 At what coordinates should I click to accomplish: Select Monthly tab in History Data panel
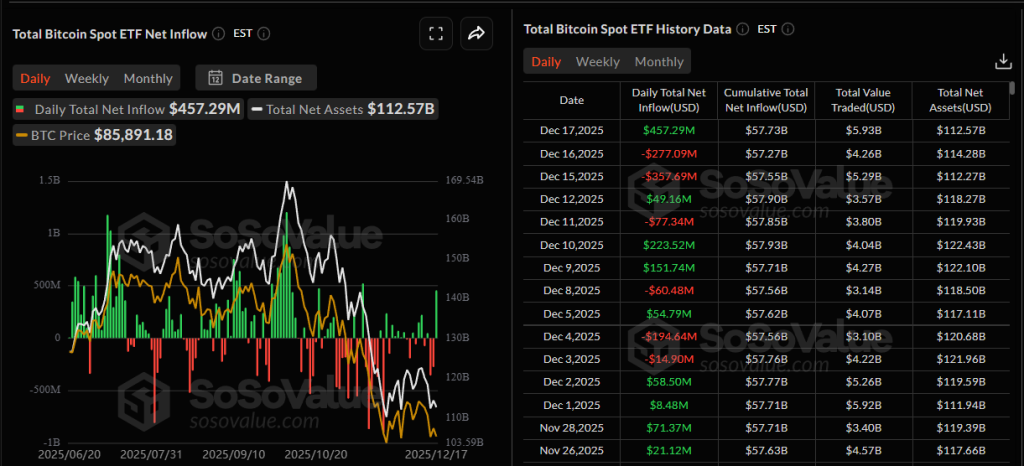point(659,61)
